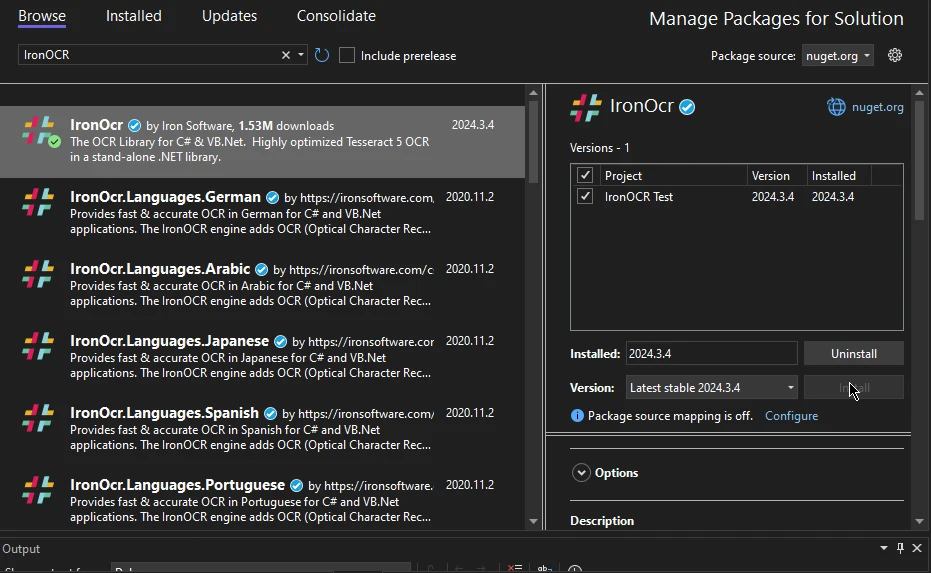This screenshot has height=573, width=931.
Task: Pin the Output panel
Action: tap(900, 548)
